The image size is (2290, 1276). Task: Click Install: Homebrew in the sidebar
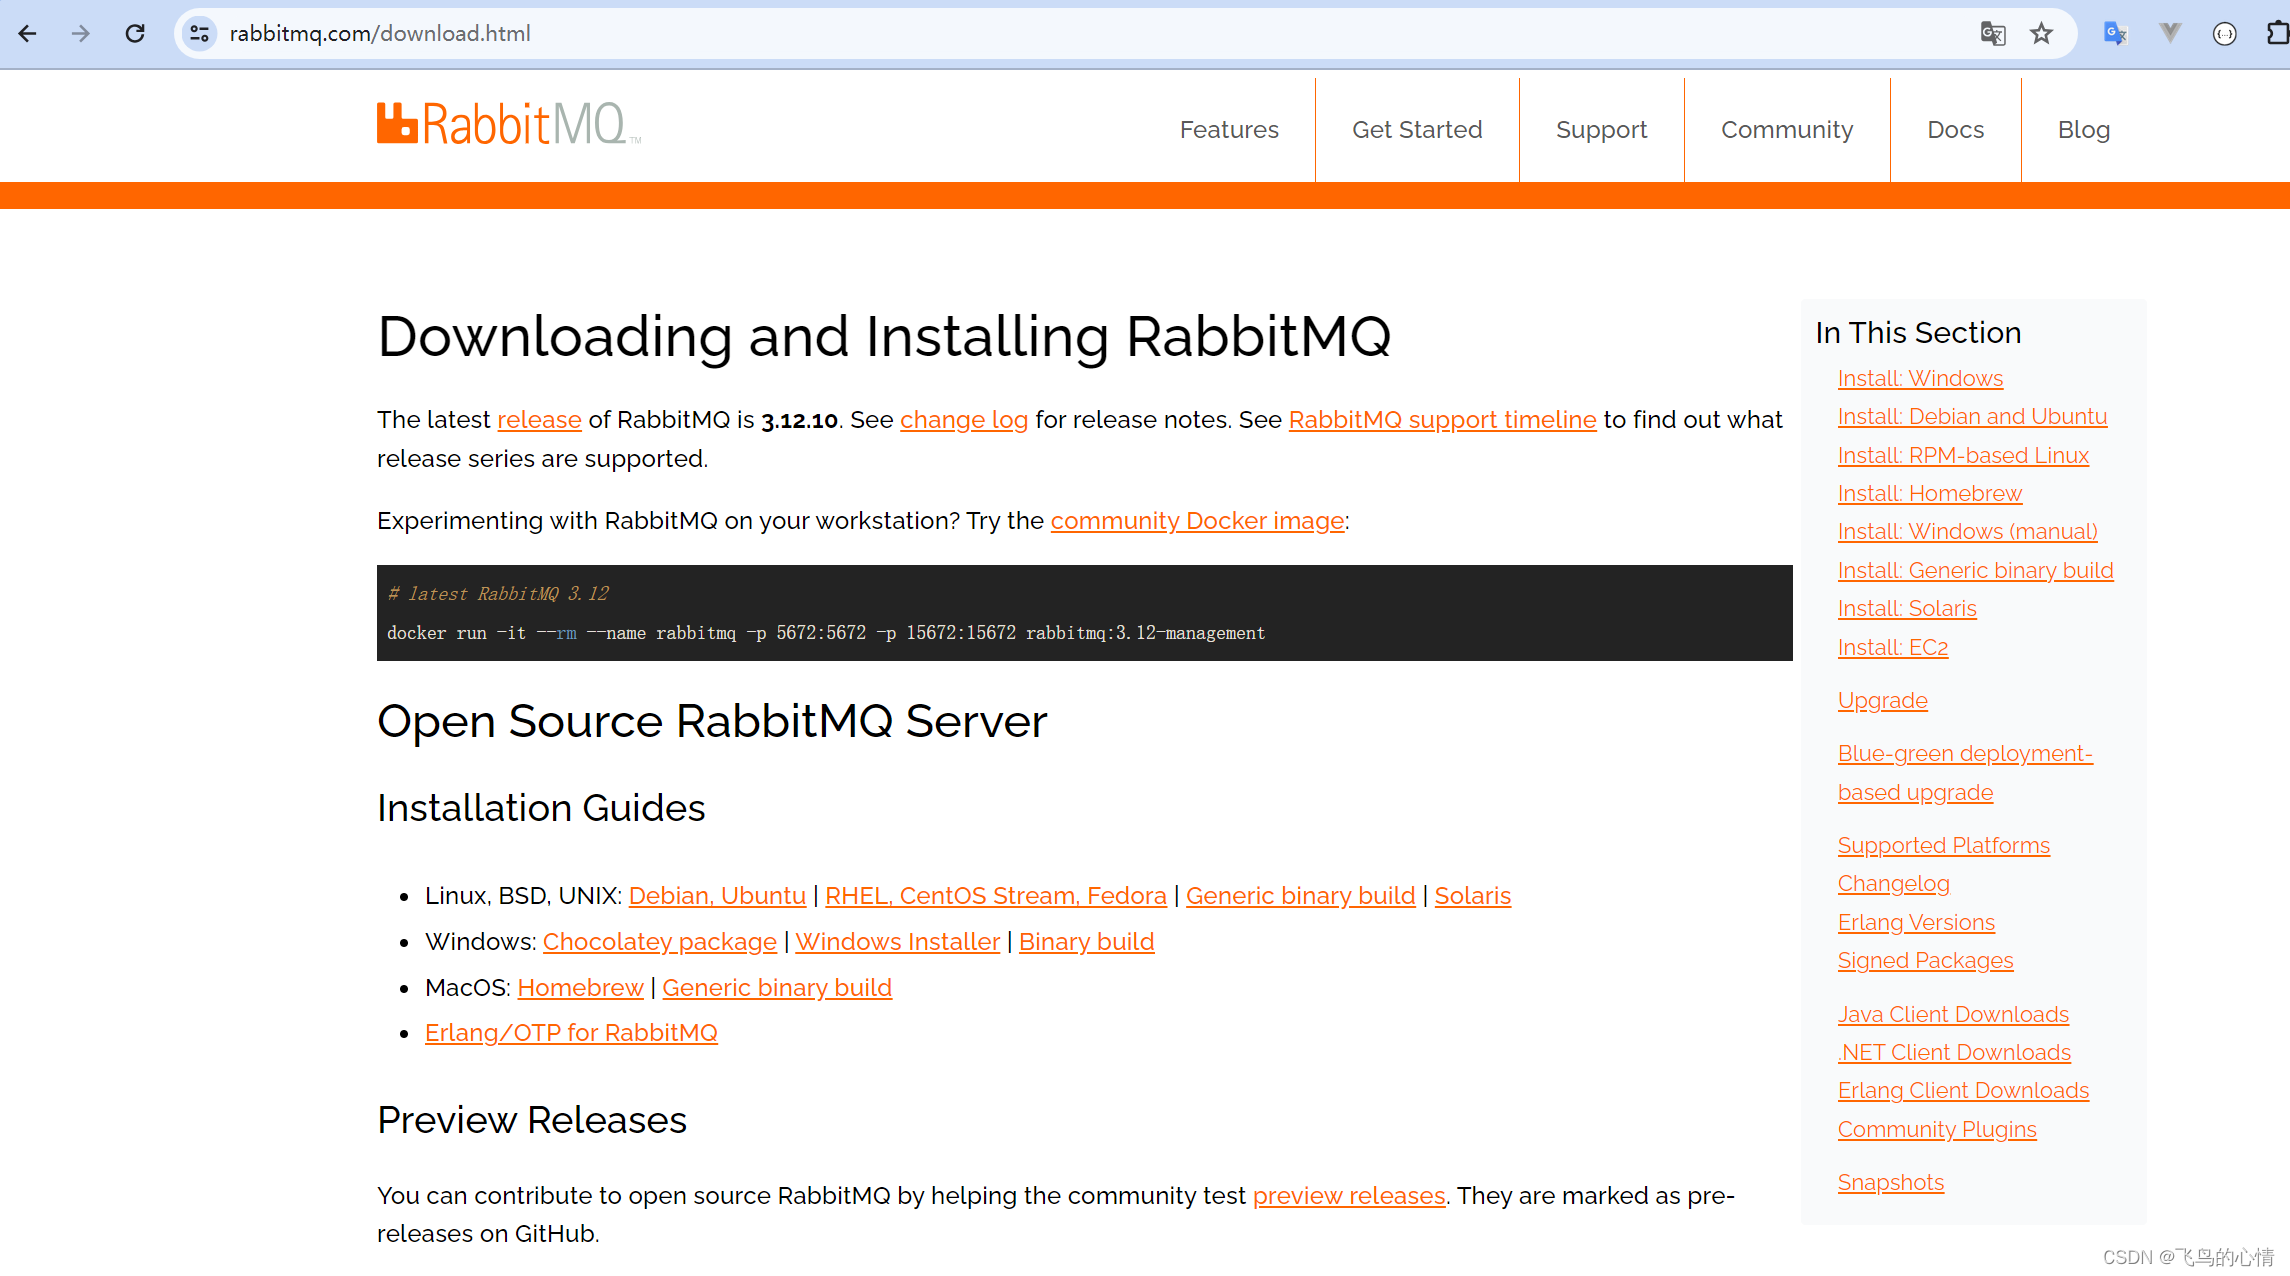click(x=1930, y=492)
